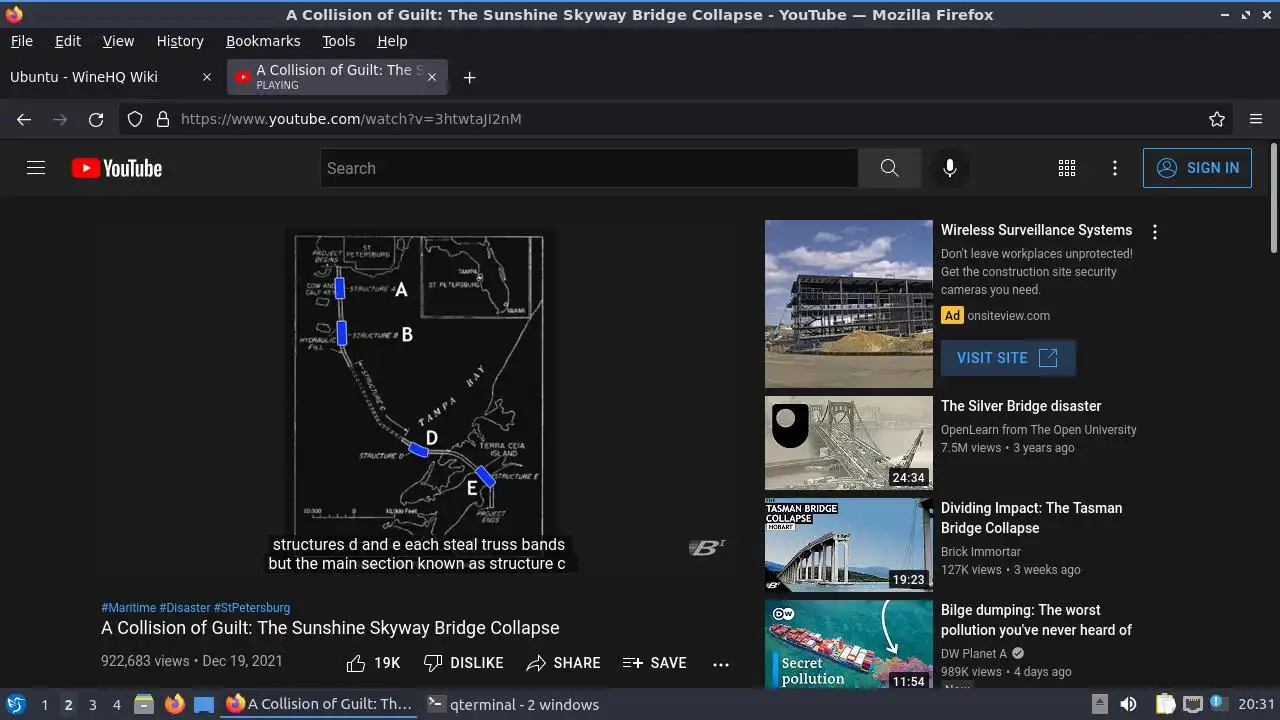The image size is (1280, 720).
Task: Open a new tab
Action: click(x=469, y=77)
